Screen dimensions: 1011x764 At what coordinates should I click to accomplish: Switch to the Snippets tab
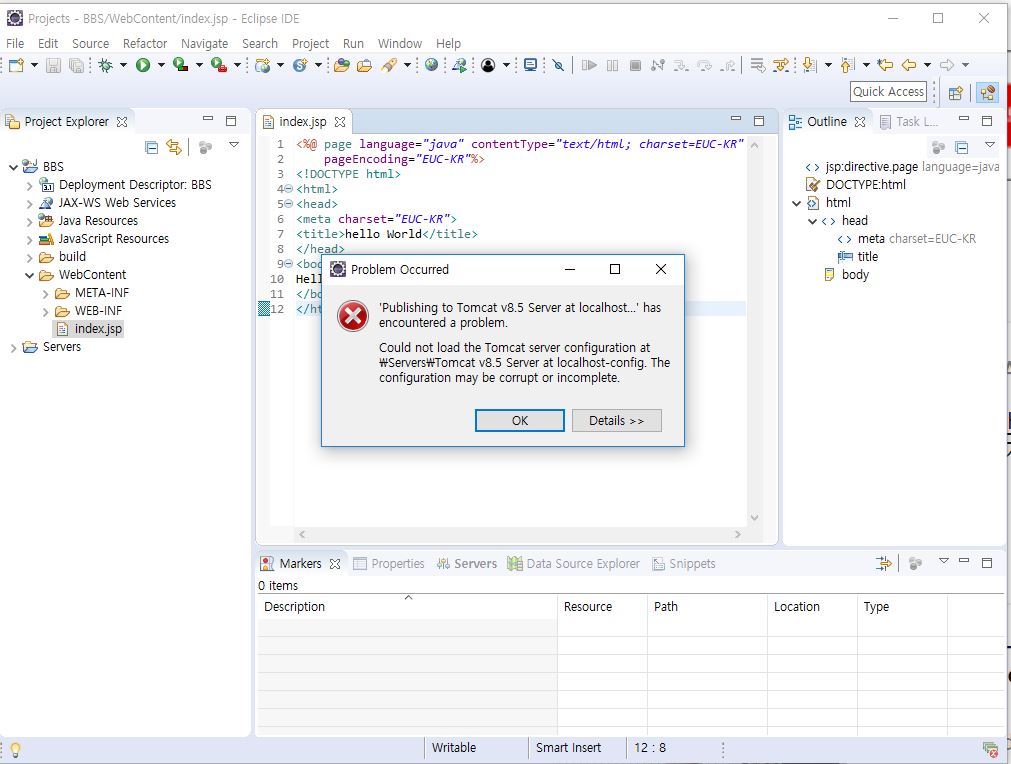[x=683, y=563]
